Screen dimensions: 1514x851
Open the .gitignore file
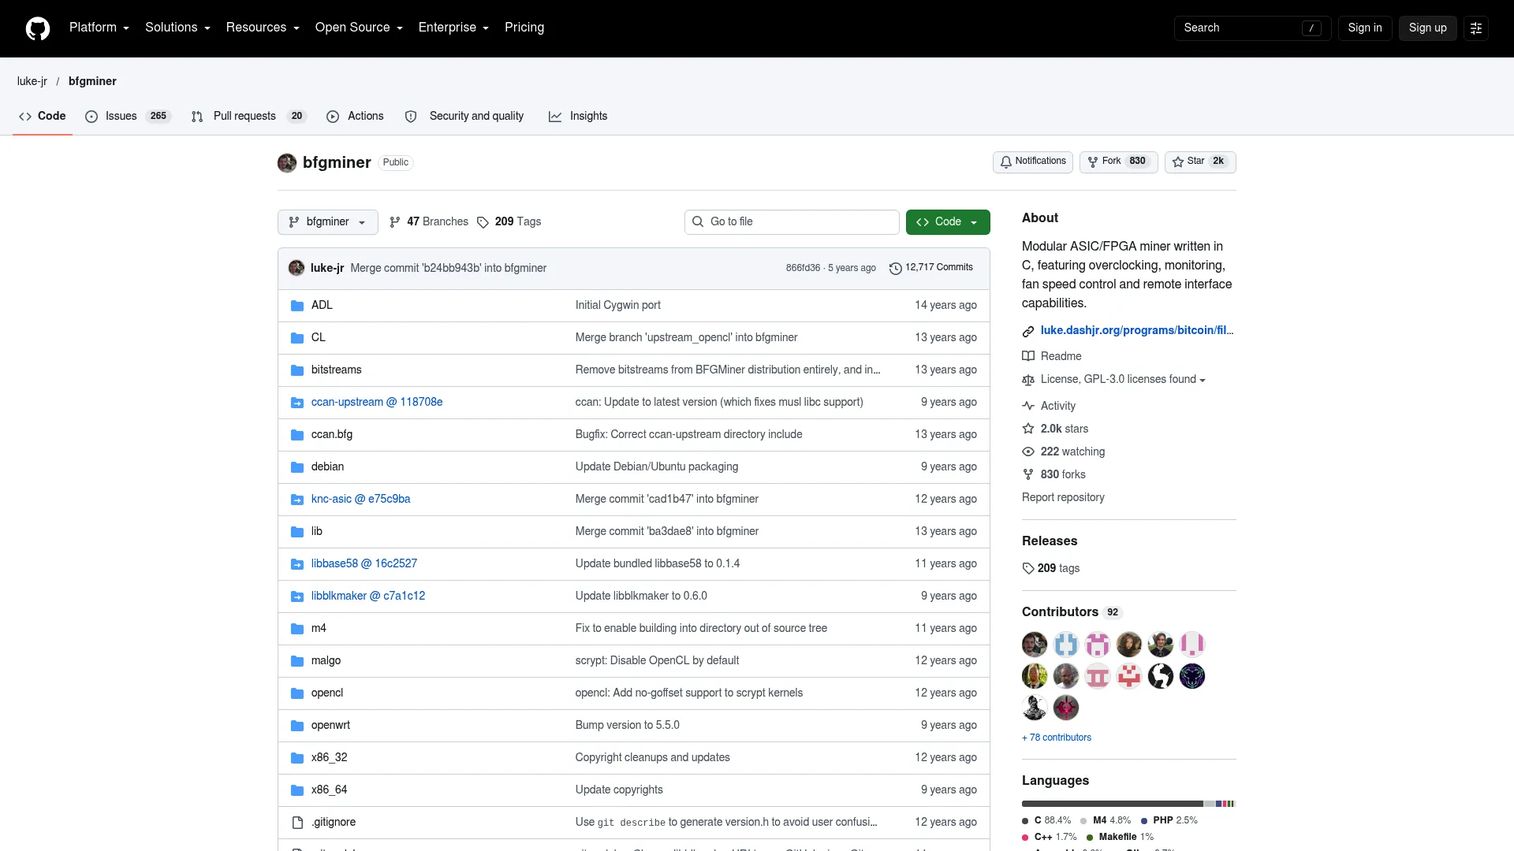[333, 822]
